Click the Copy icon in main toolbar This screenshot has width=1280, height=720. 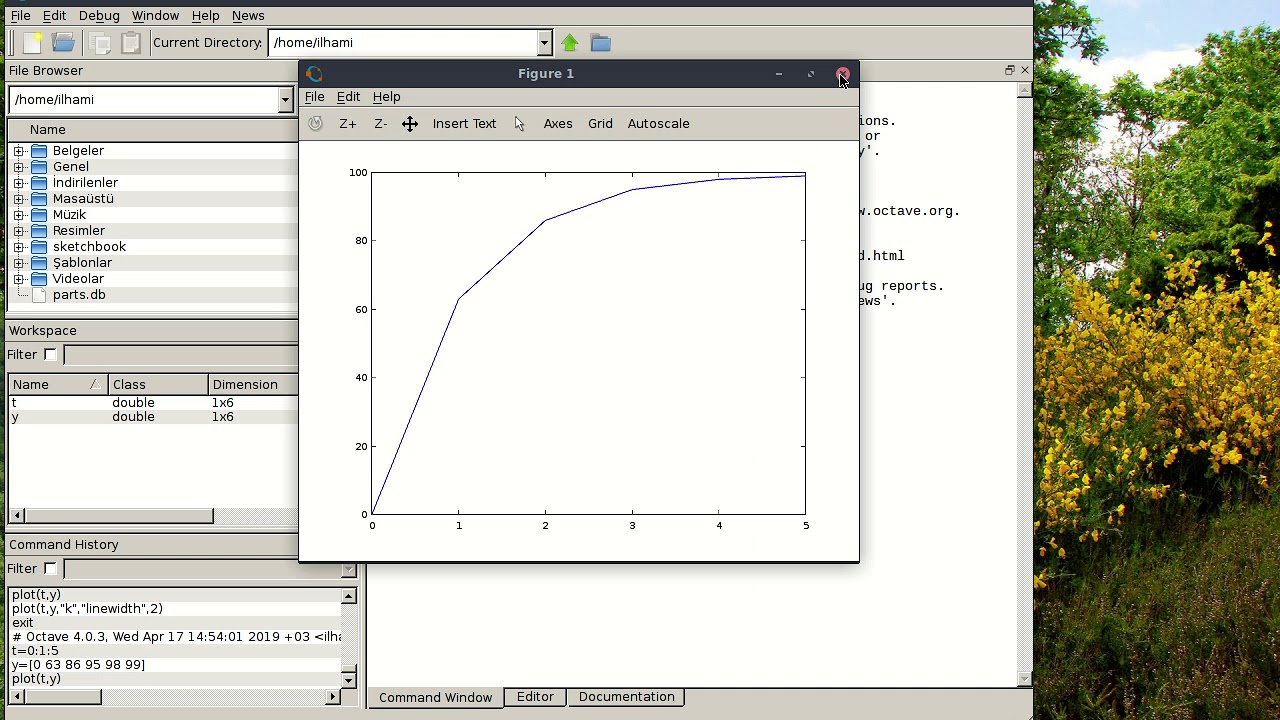tap(99, 43)
